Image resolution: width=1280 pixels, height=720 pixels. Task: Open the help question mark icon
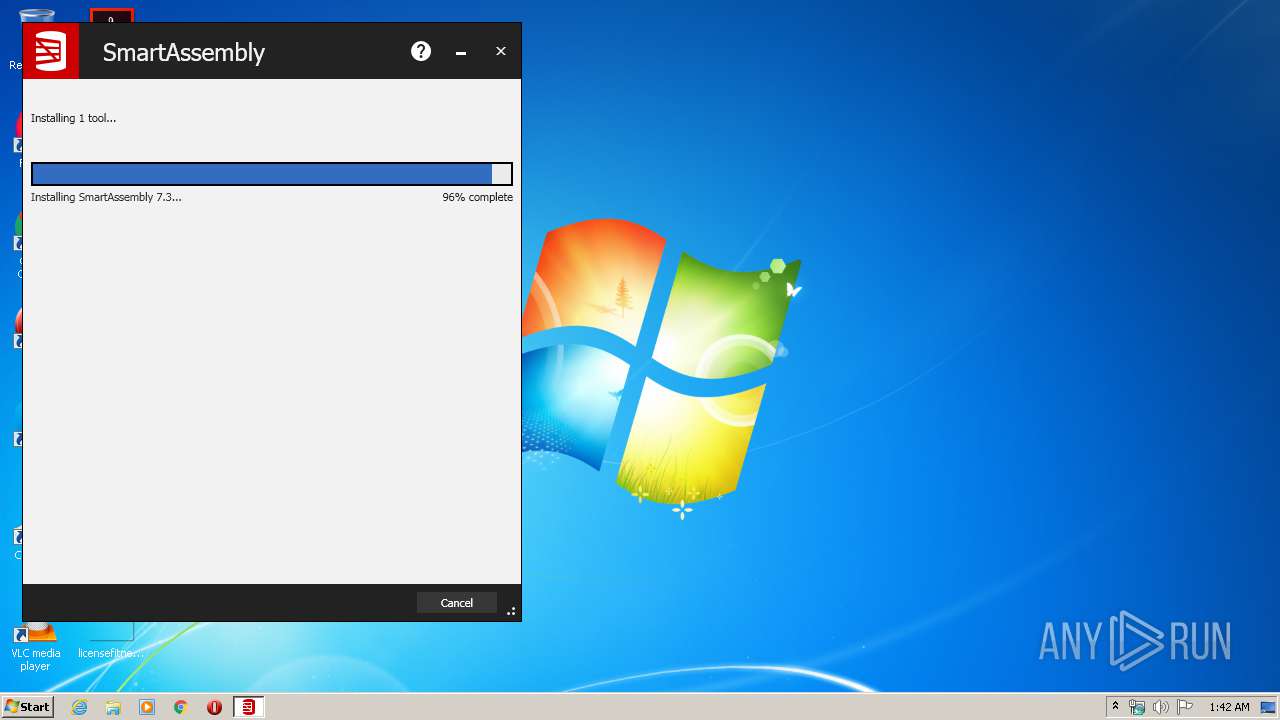coord(421,51)
